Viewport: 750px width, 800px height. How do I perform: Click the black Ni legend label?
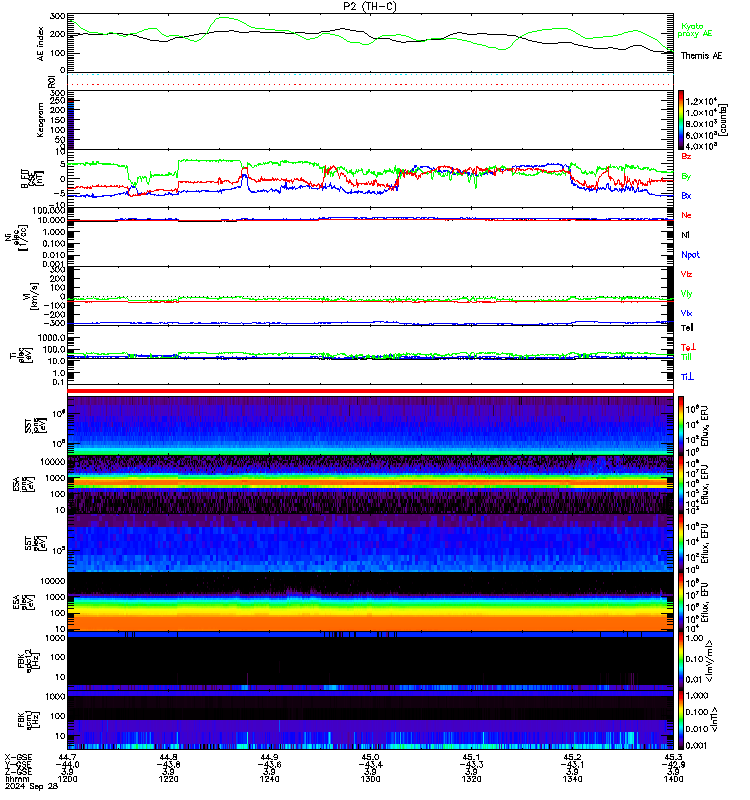(x=685, y=235)
